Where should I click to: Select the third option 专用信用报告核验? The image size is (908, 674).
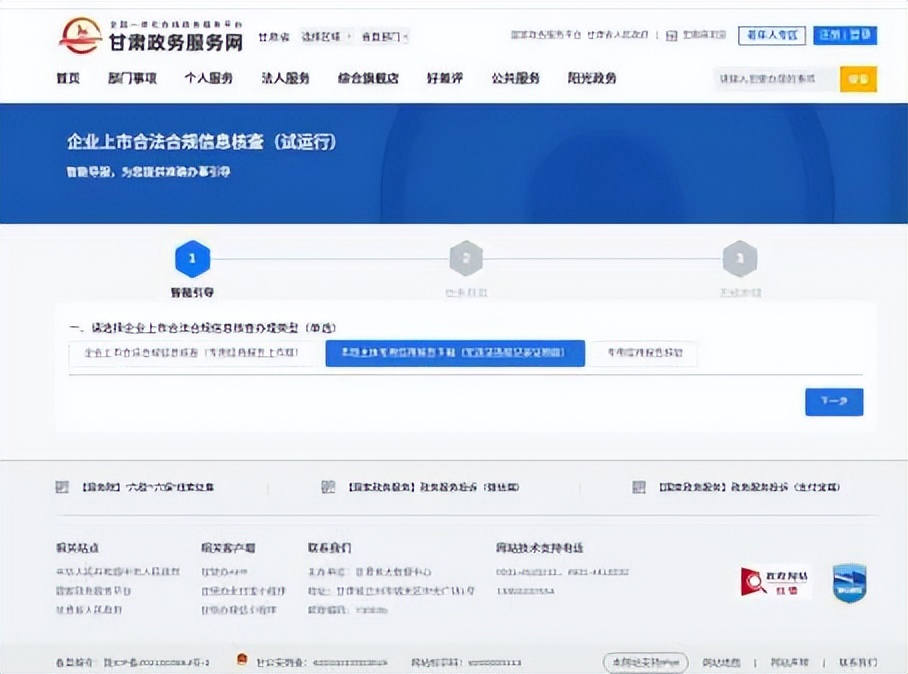644,354
